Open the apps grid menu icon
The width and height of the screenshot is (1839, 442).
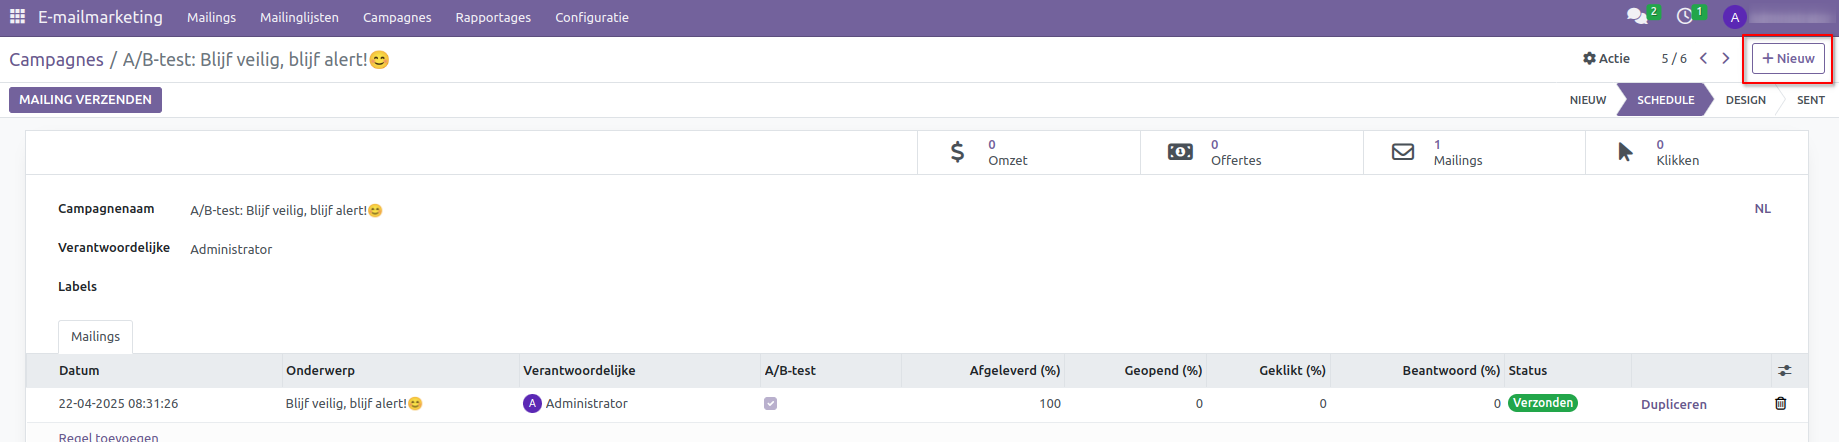pyautogui.click(x=17, y=17)
